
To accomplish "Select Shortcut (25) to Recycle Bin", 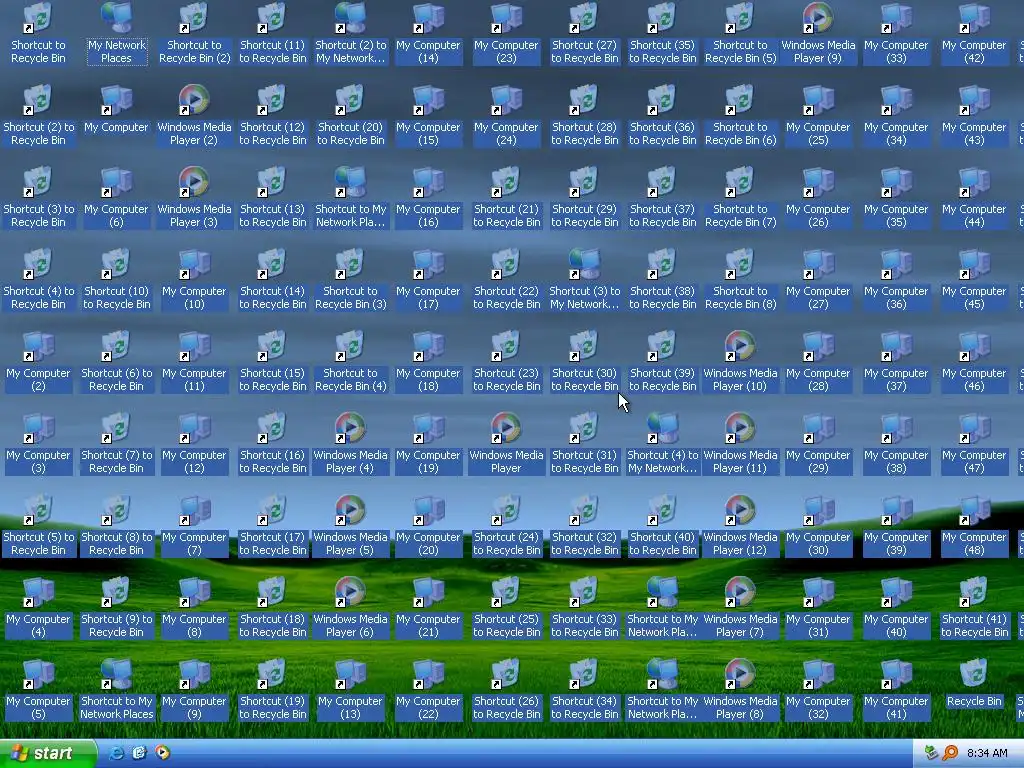I will [x=506, y=607].
